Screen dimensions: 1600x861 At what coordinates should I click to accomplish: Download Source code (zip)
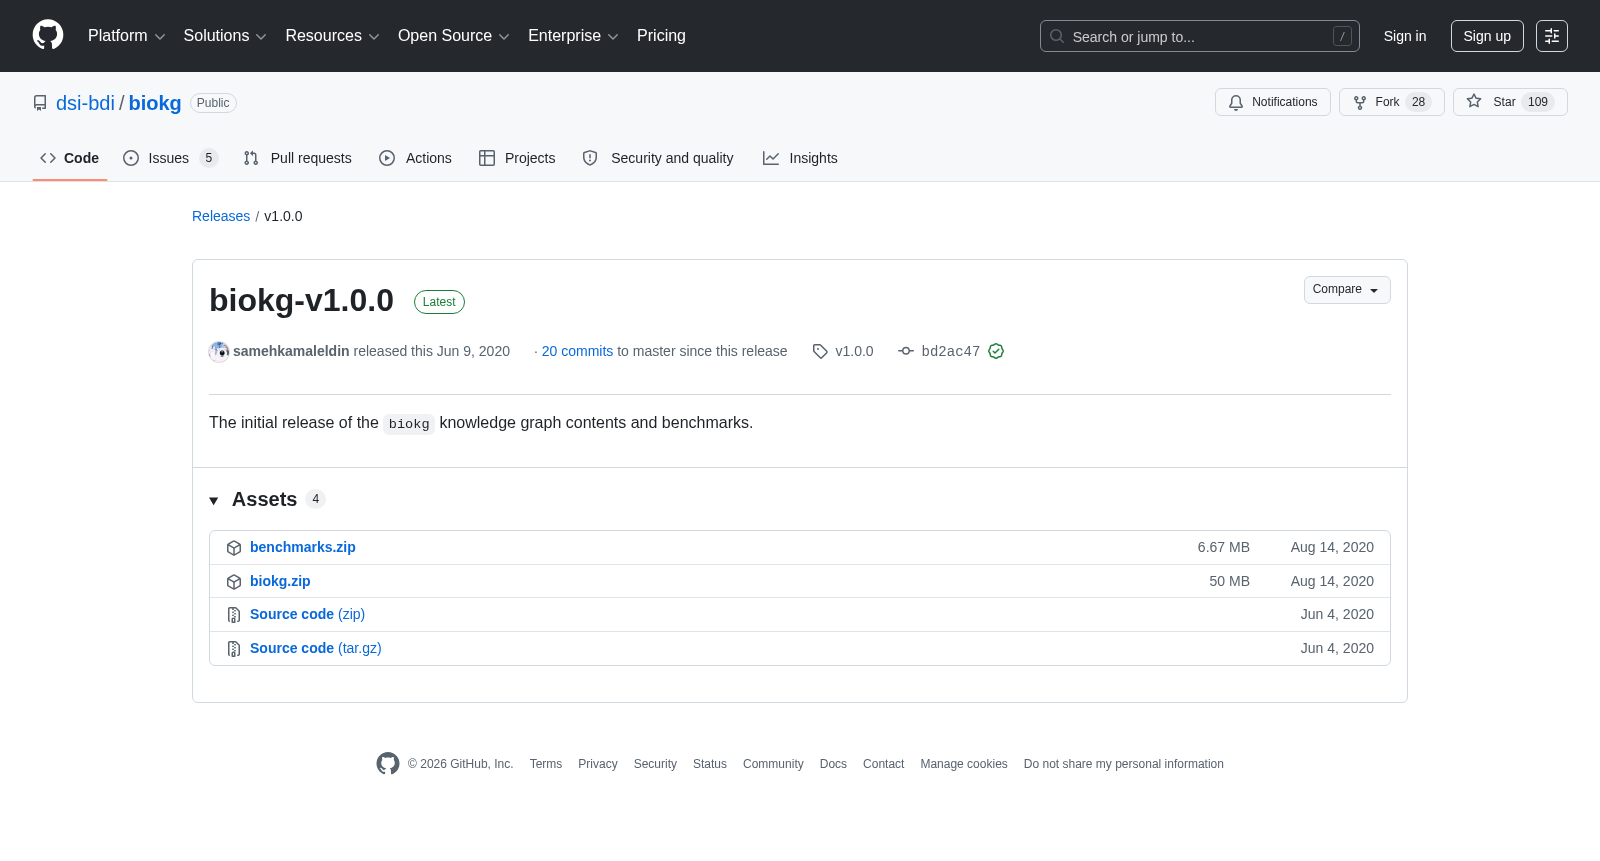pyautogui.click(x=307, y=614)
